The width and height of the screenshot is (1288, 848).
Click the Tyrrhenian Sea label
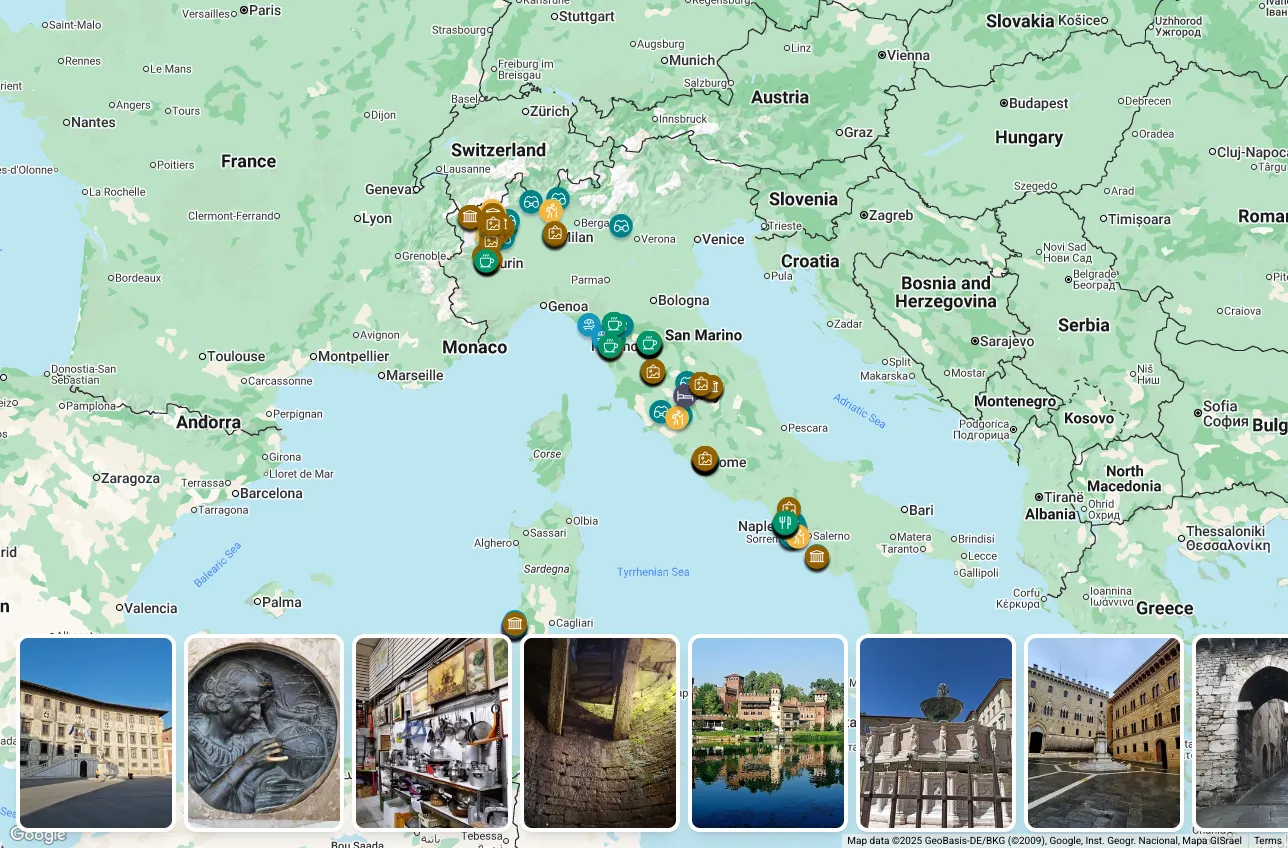click(x=653, y=572)
